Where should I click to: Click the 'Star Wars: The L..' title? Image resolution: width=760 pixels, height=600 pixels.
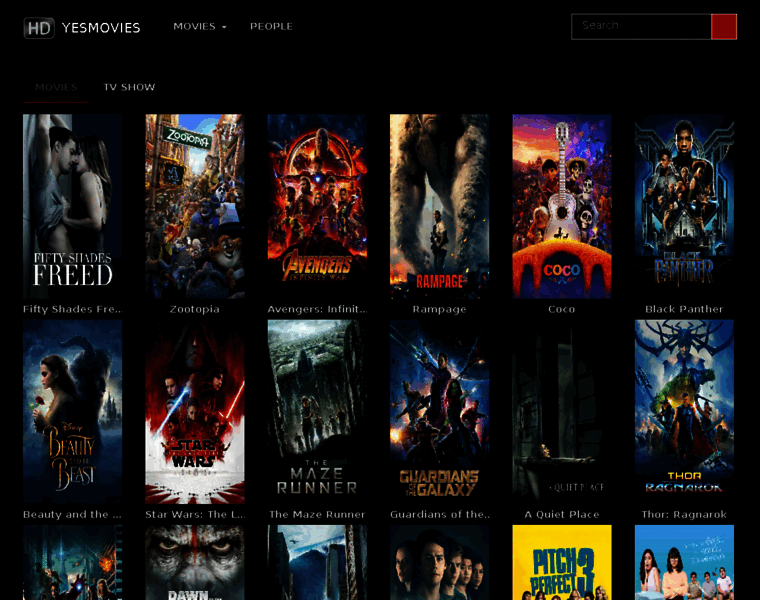(195, 515)
